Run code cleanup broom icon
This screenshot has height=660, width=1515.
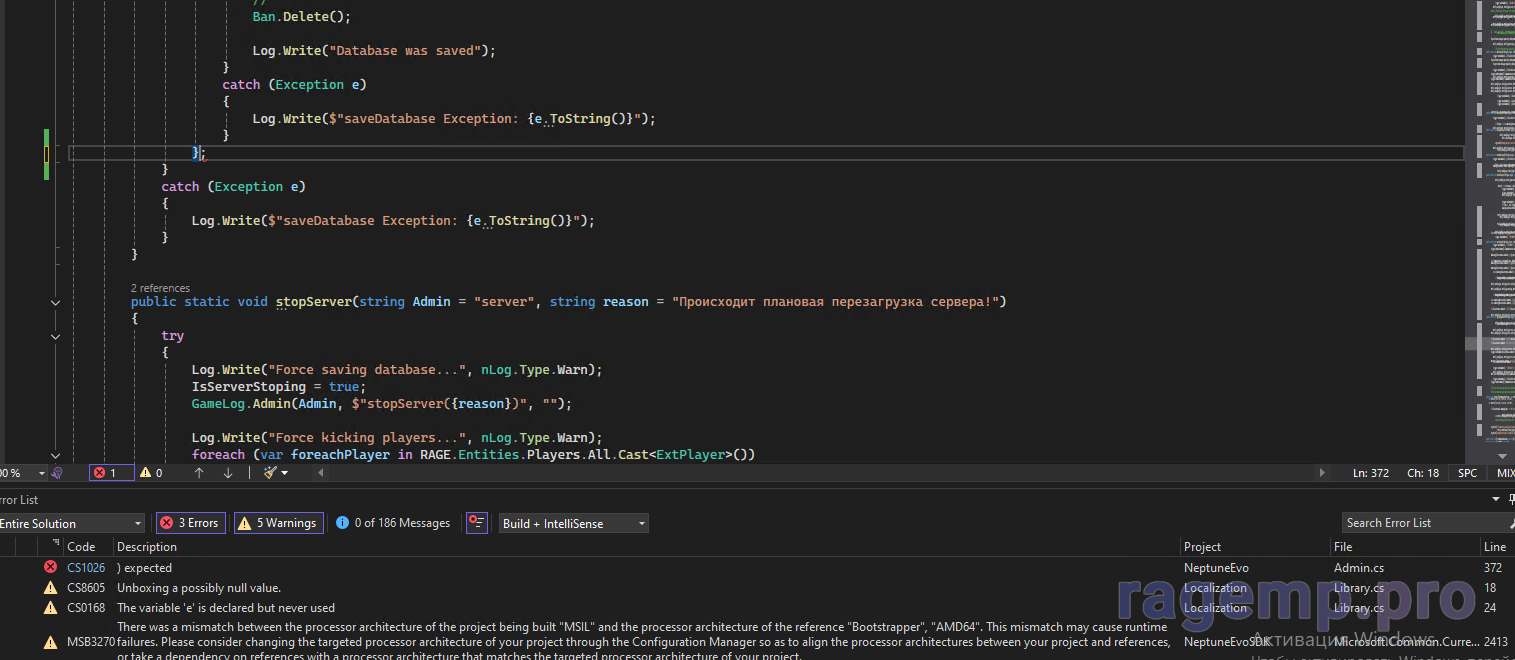pyautogui.click(x=269, y=473)
